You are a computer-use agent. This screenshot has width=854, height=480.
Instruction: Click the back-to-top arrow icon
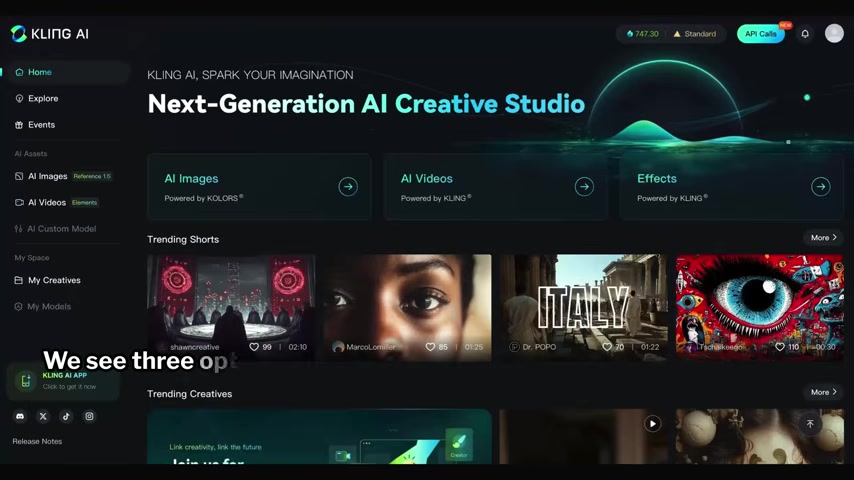click(810, 424)
